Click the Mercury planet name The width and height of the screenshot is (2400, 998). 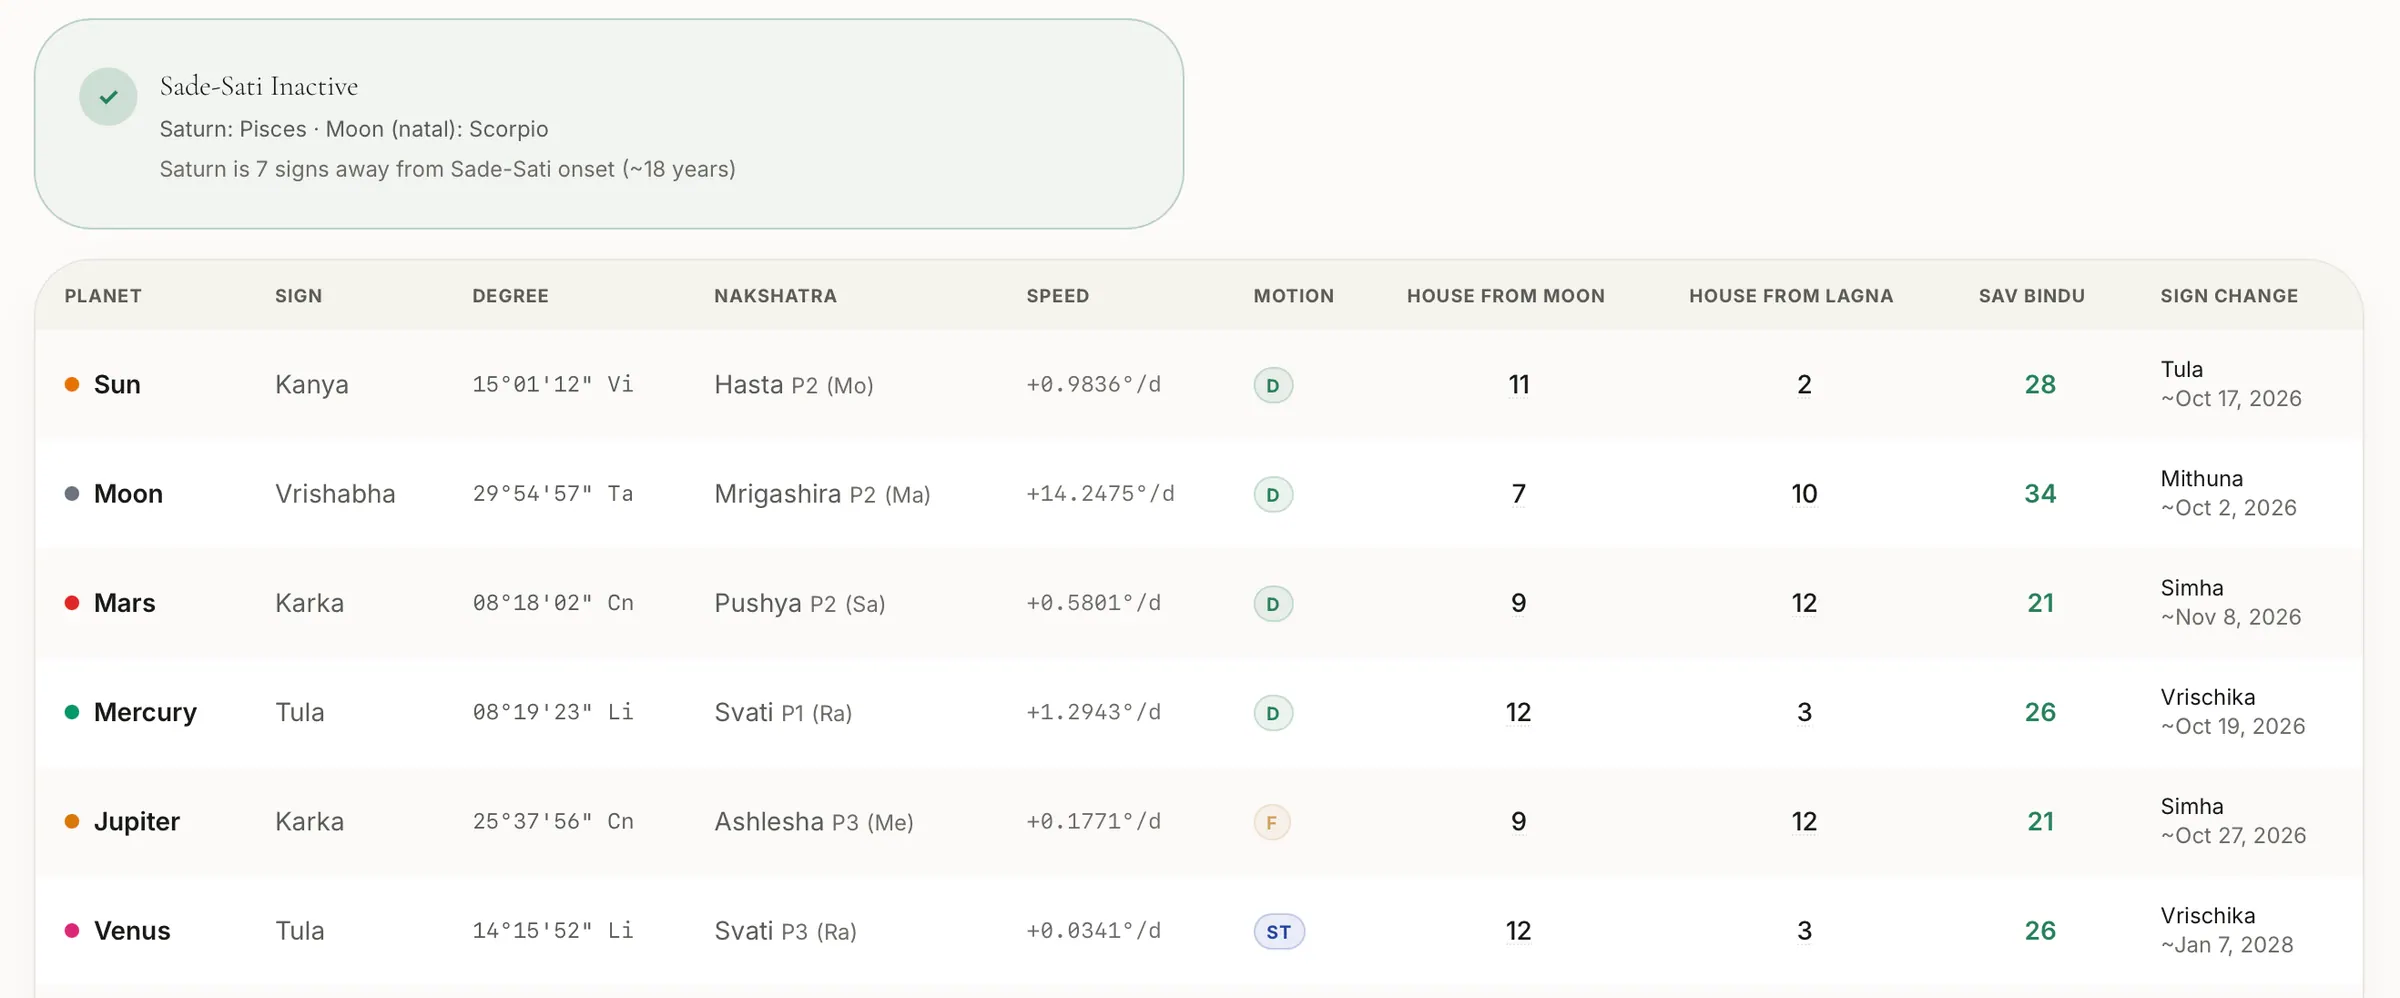[145, 712]
